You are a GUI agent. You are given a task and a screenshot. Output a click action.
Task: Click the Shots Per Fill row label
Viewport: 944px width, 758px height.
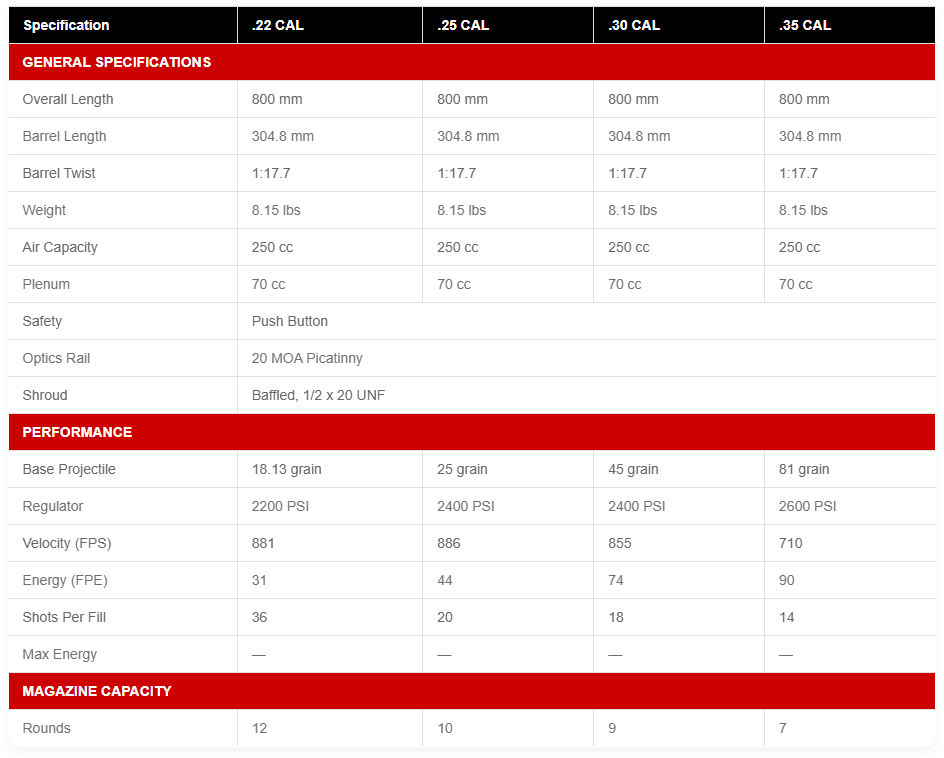tap(64, 618)
